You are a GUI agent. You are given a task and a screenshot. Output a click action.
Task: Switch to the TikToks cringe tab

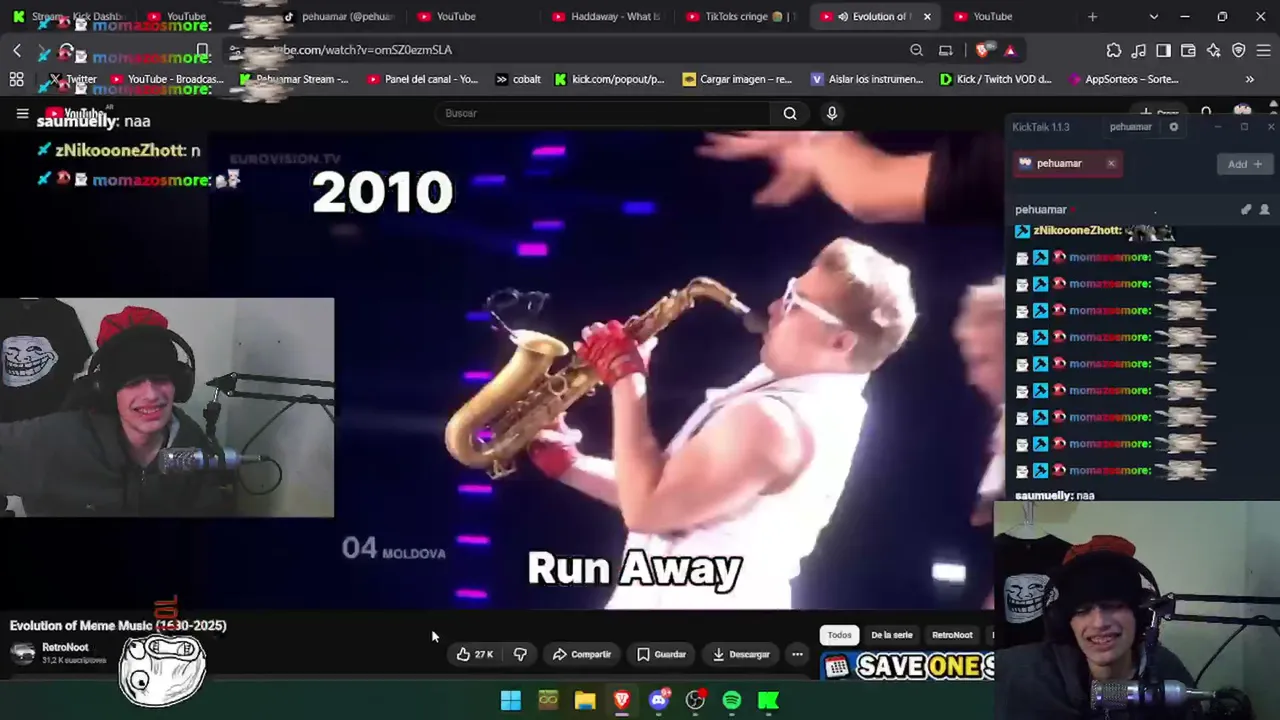coord(743,16)
